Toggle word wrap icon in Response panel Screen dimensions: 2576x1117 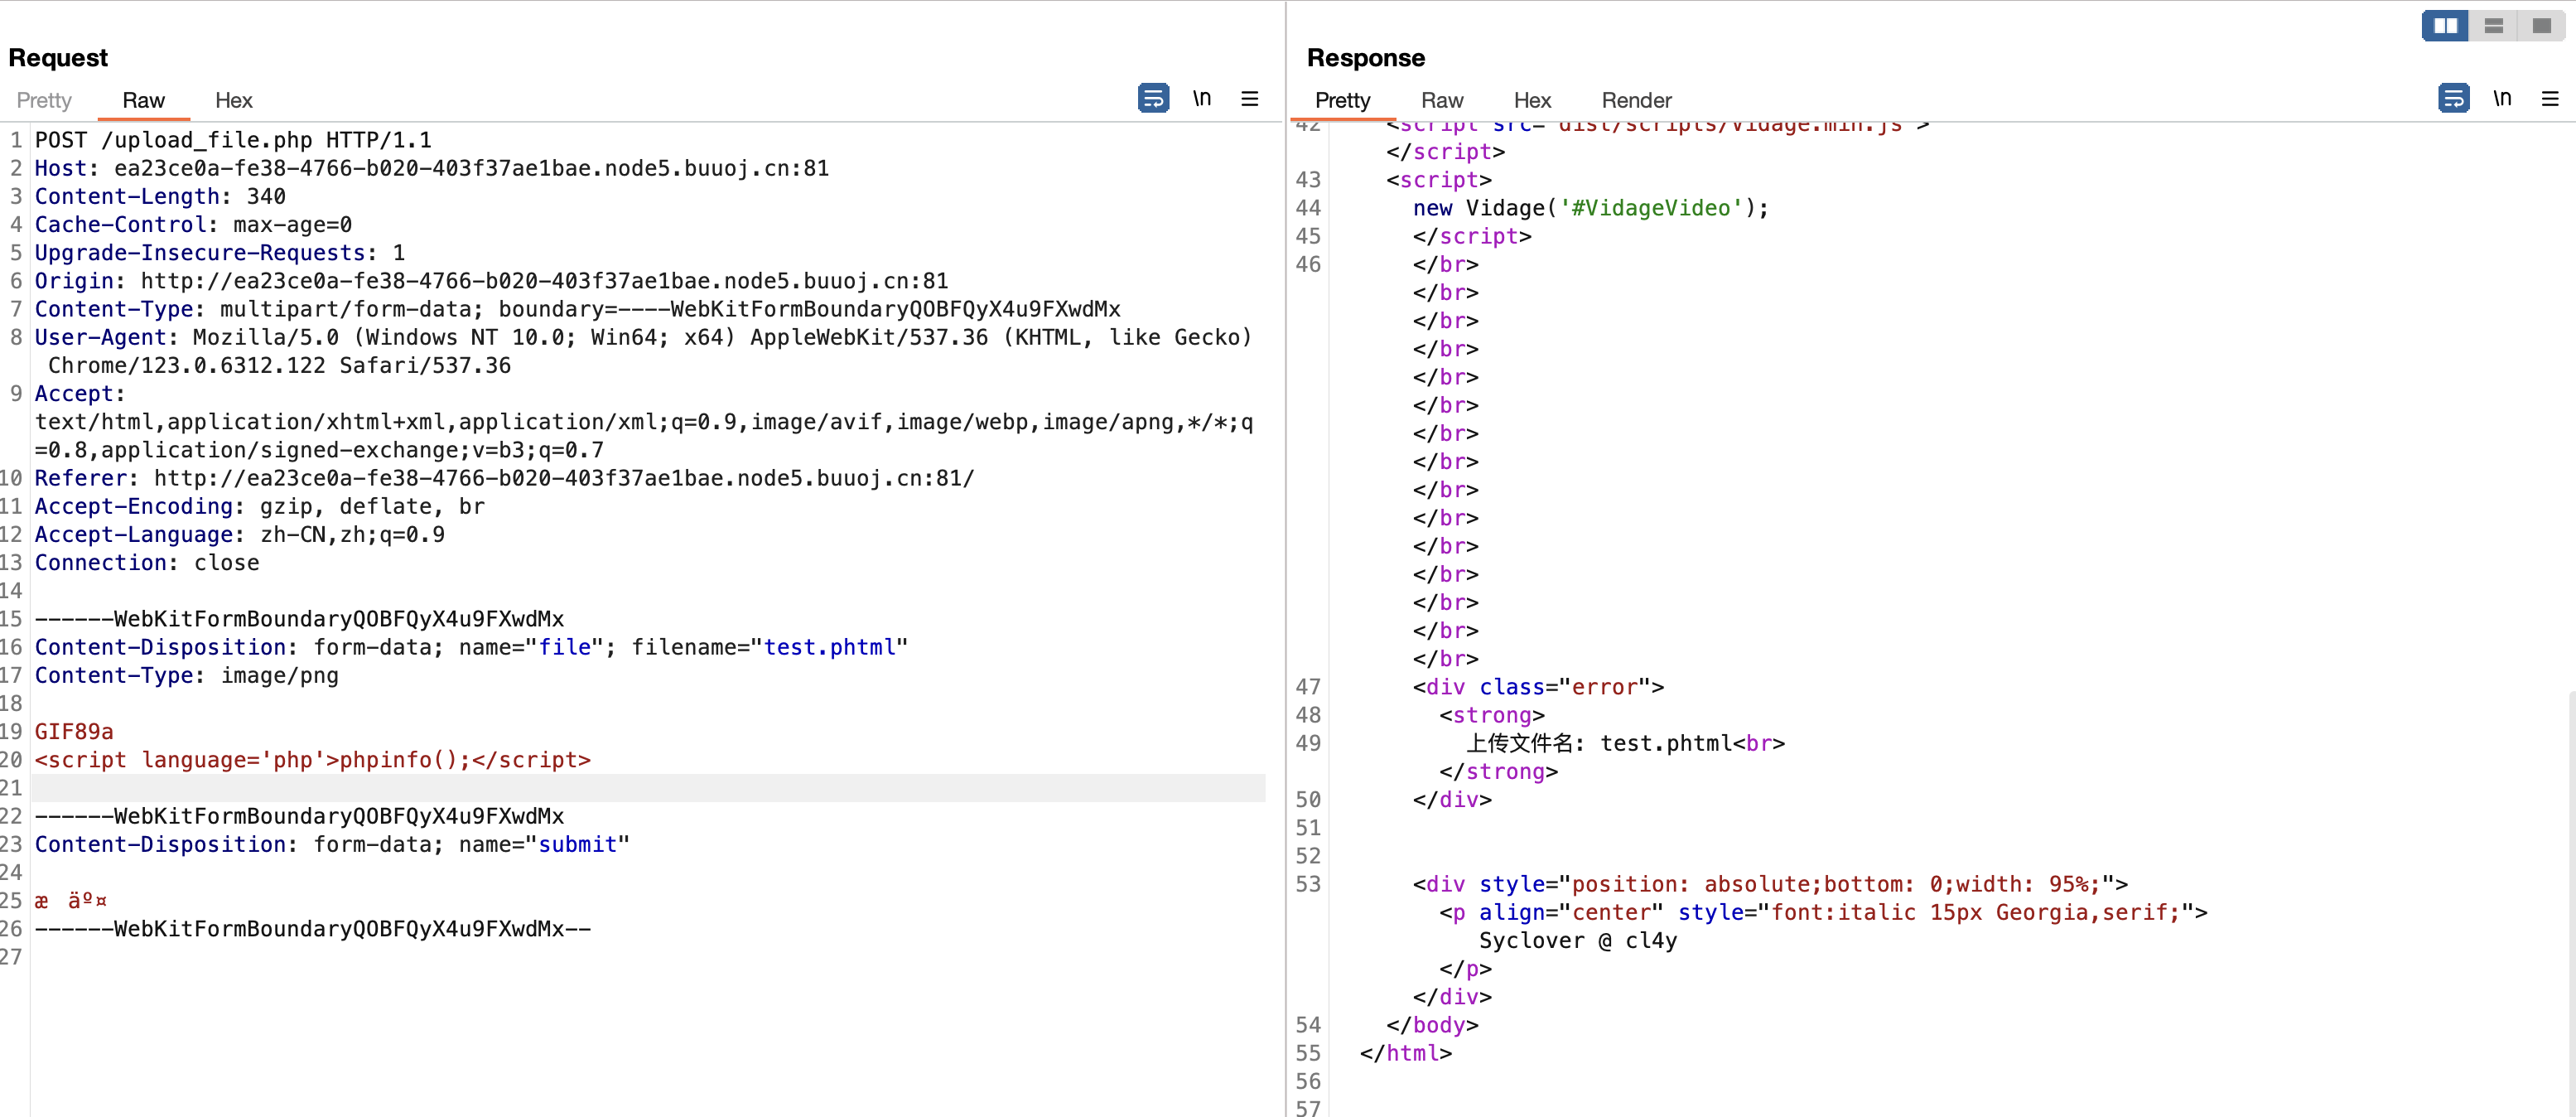2453,98
